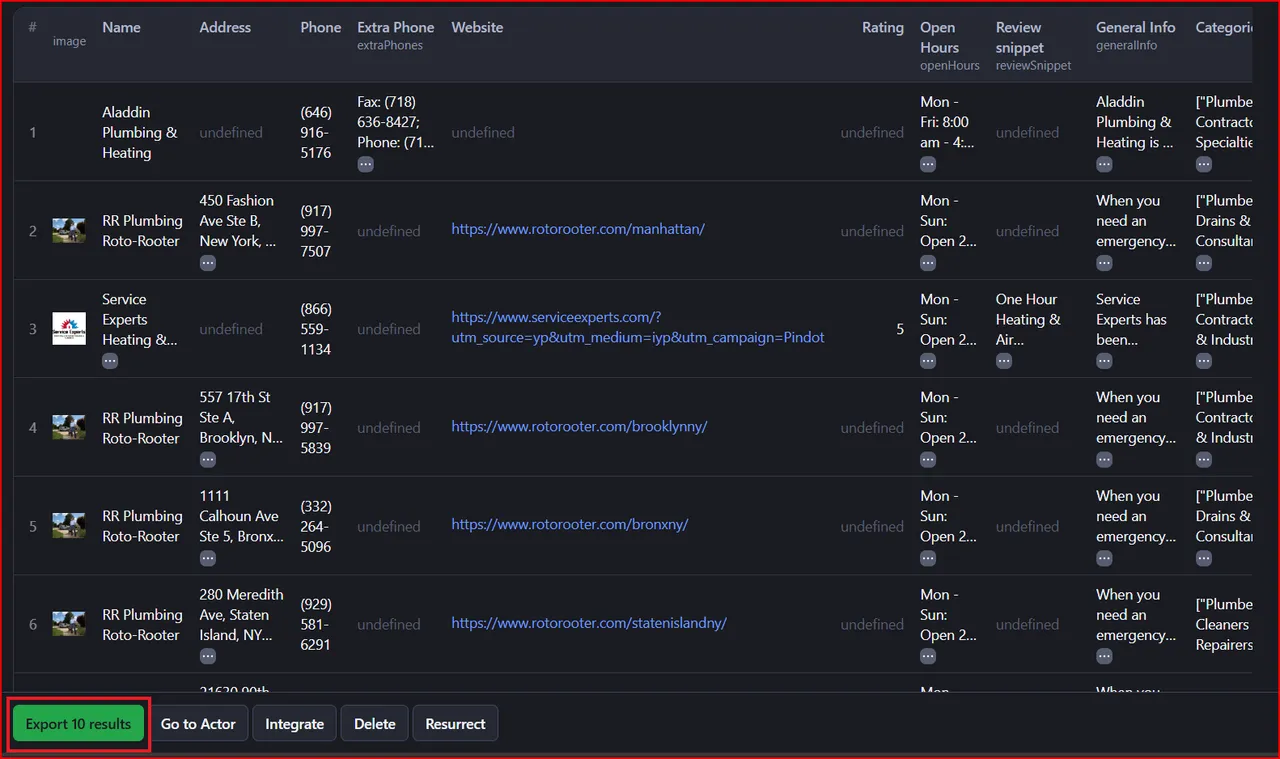Expand general info in the 557 17th St row

(x=1104, y=460)
